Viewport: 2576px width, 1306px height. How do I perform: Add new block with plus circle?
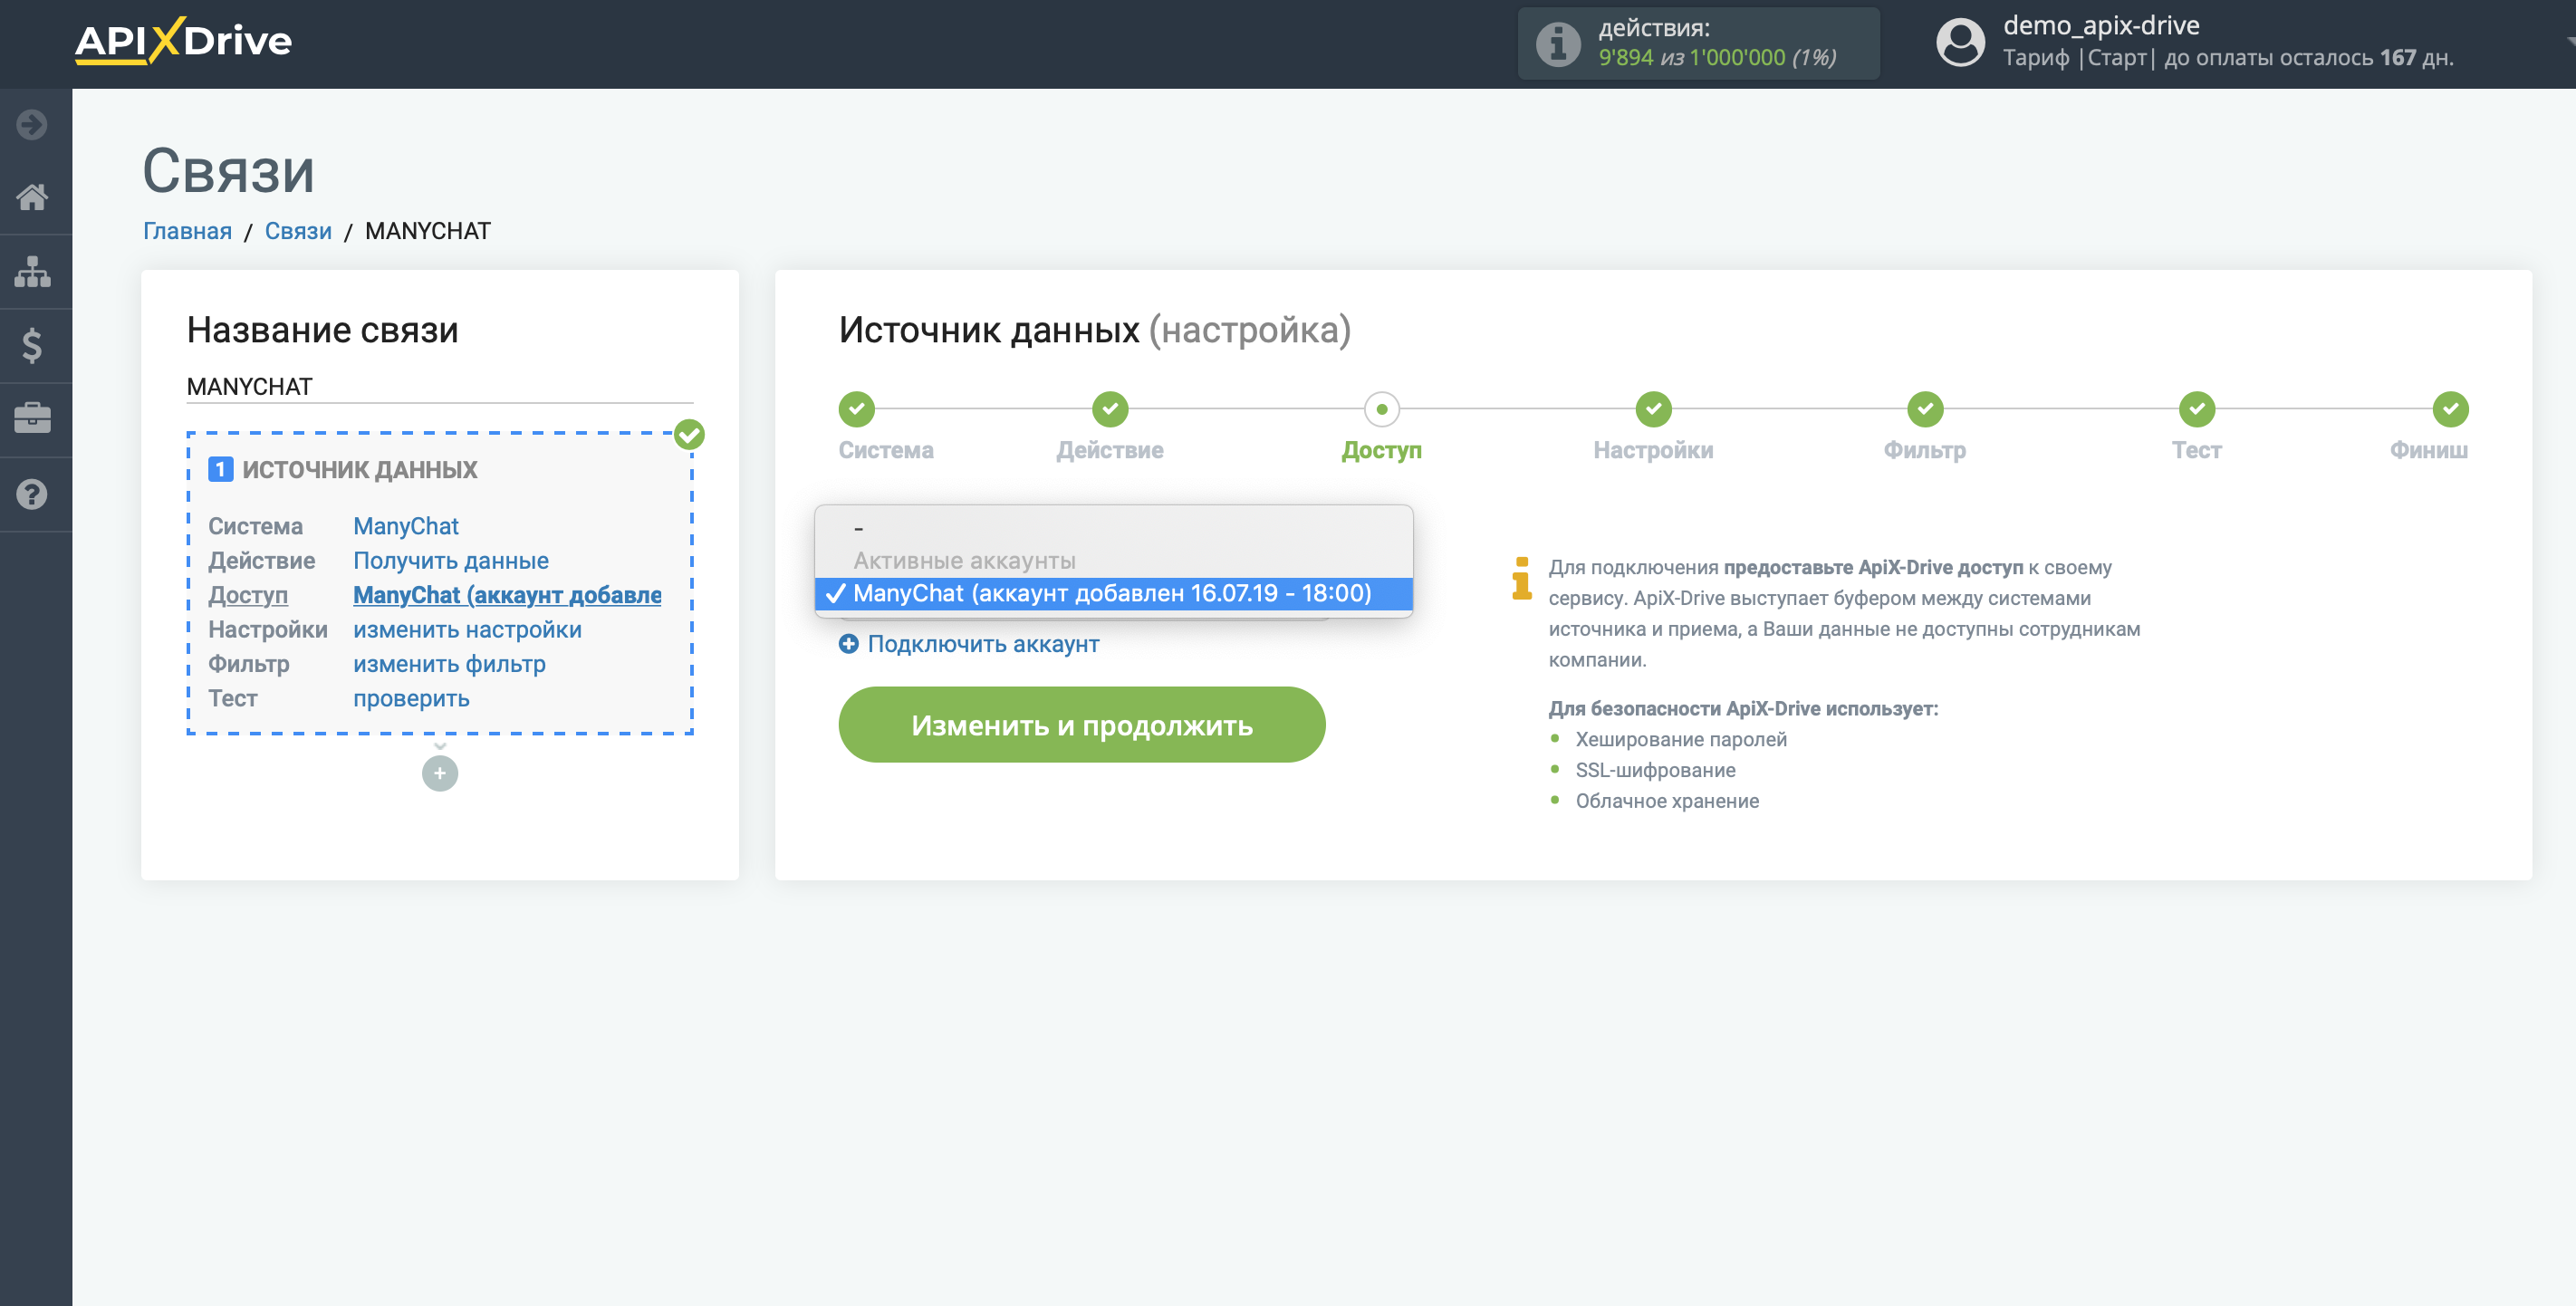click(x=440, y=773)
